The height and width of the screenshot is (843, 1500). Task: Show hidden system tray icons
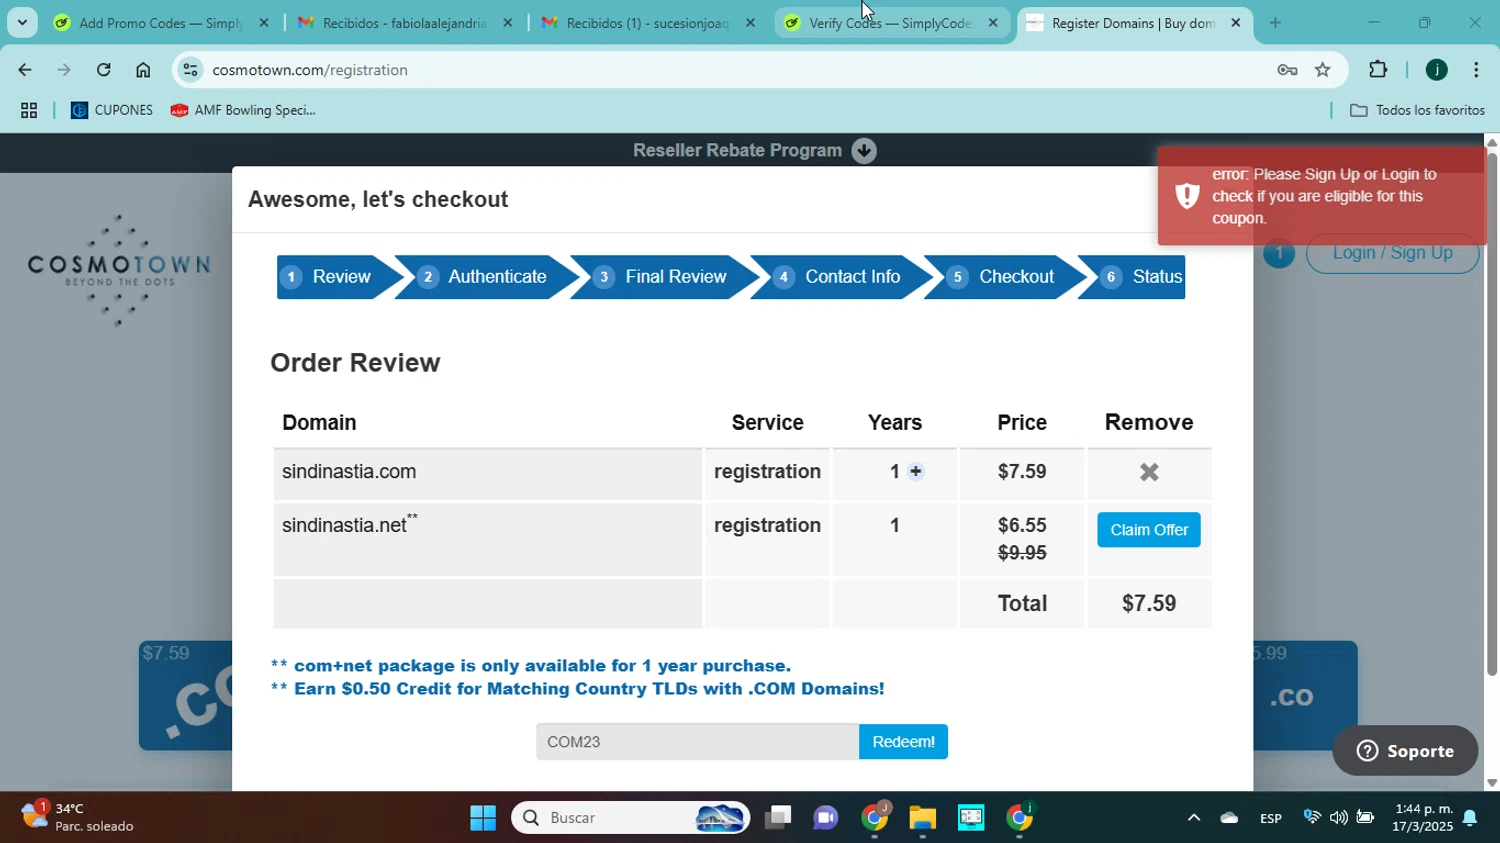[1193, 818]
